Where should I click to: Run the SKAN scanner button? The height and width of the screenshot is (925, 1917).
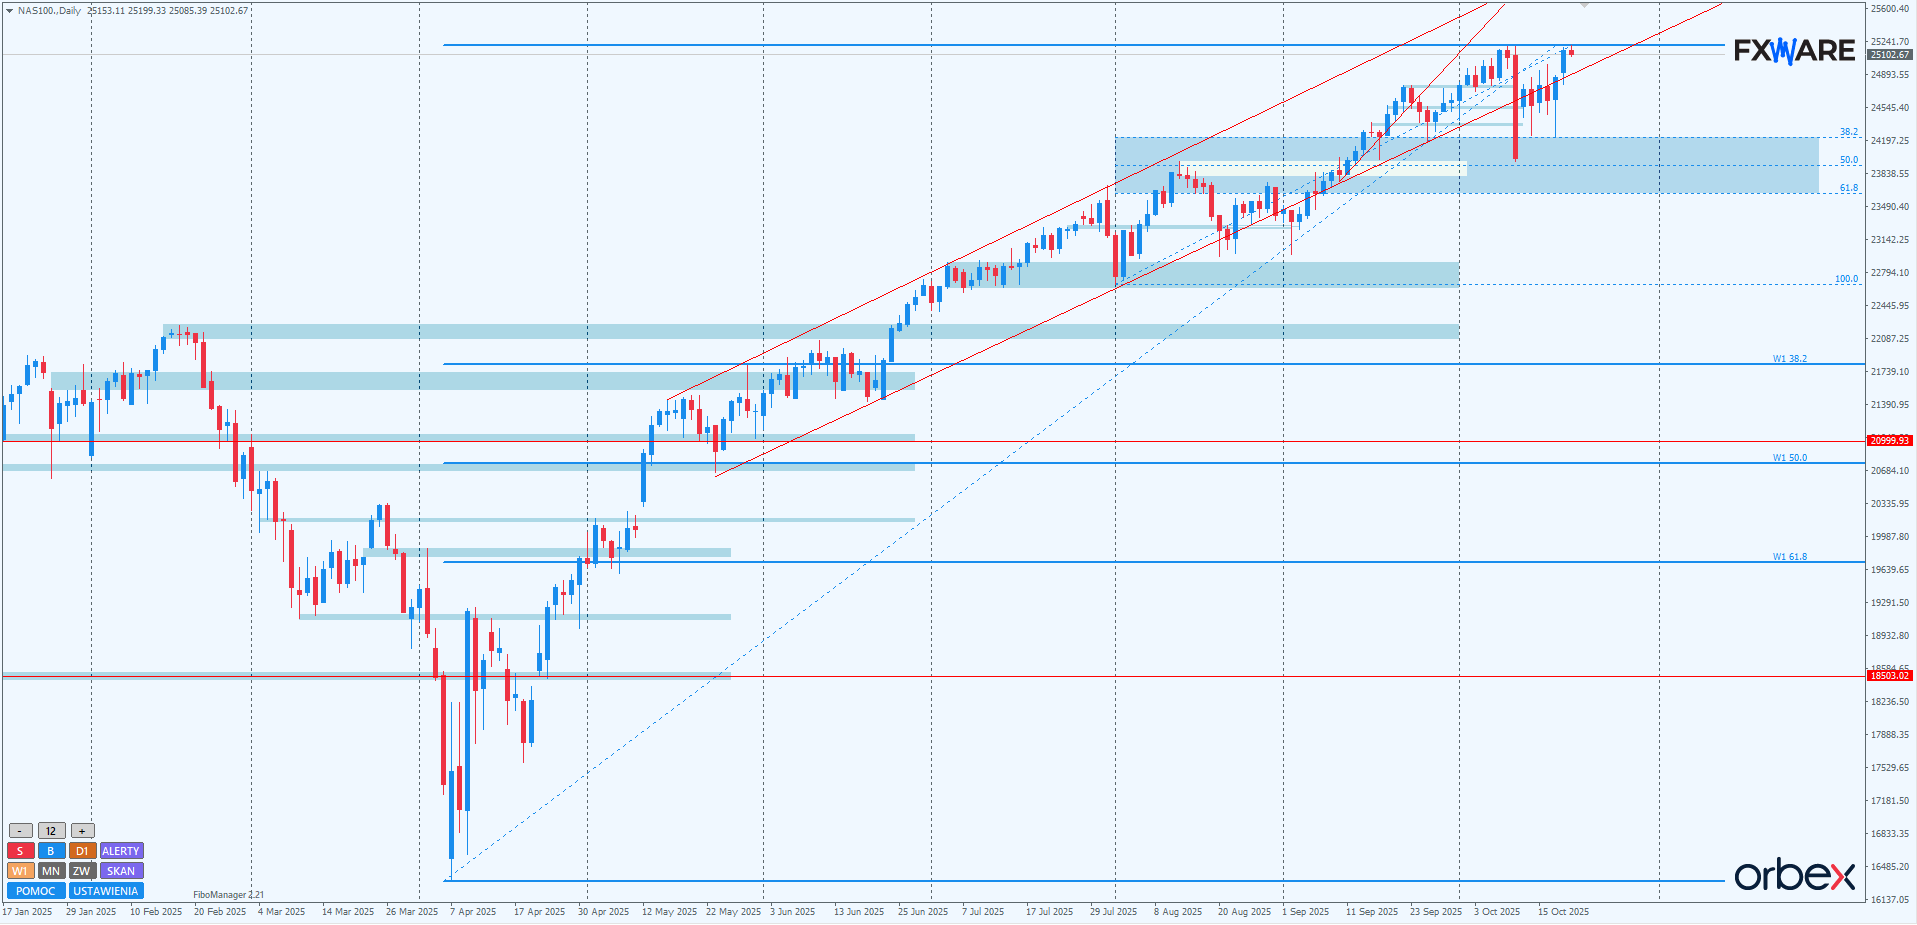121,871
